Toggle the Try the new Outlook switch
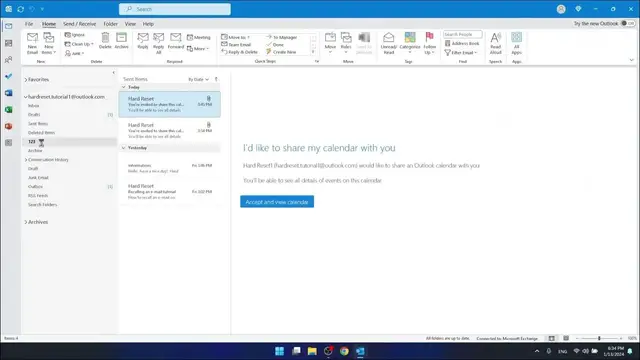Image resolution: width=640 pixels, height=360 pixels. pyautogui.click(x=628, y=24)
